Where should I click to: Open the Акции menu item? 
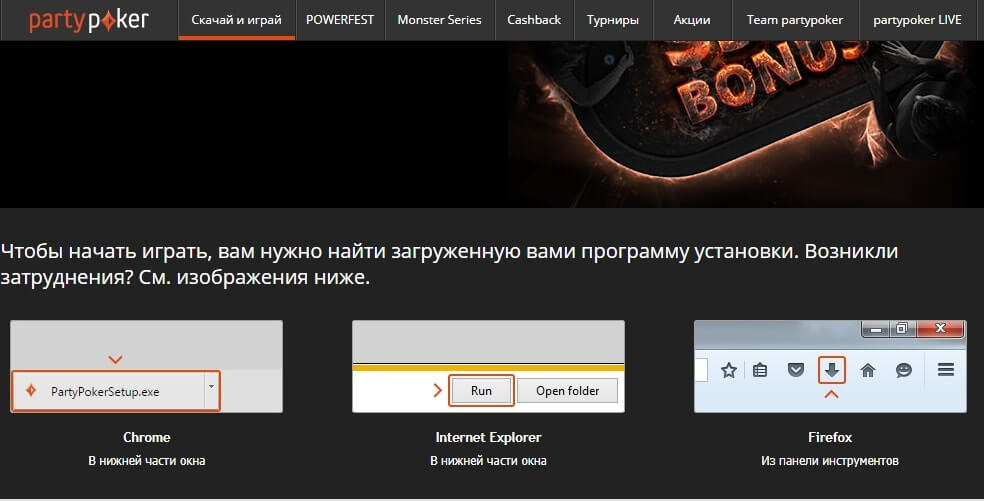tap(692, 20)
